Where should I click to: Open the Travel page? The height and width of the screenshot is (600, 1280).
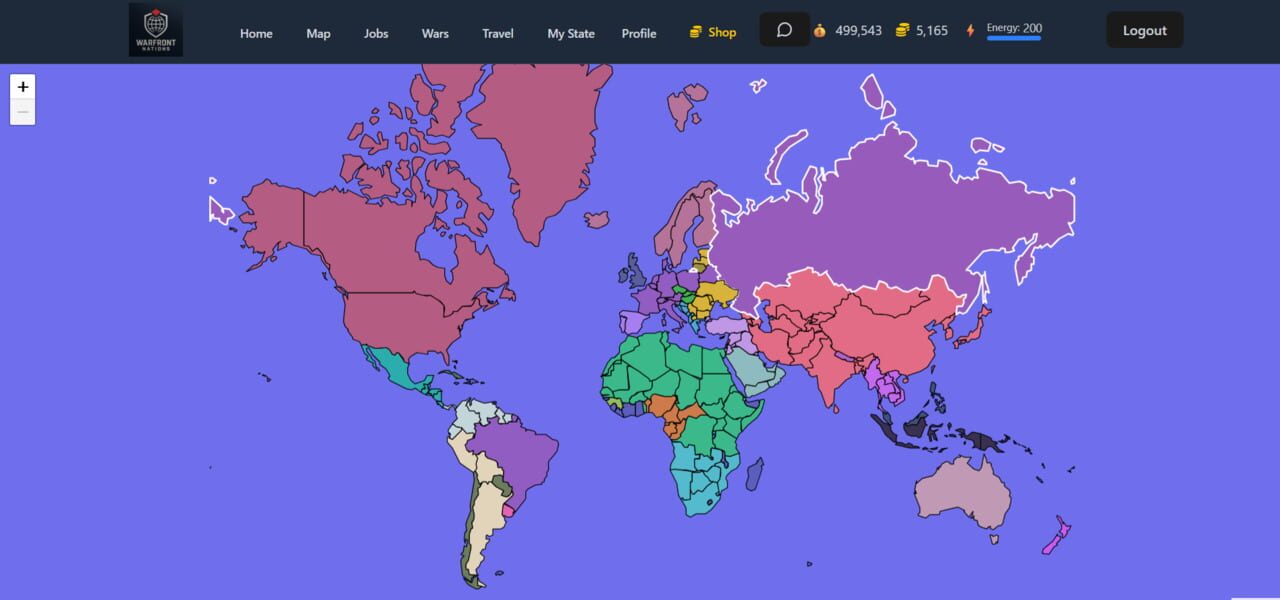[x=497, y=33]
